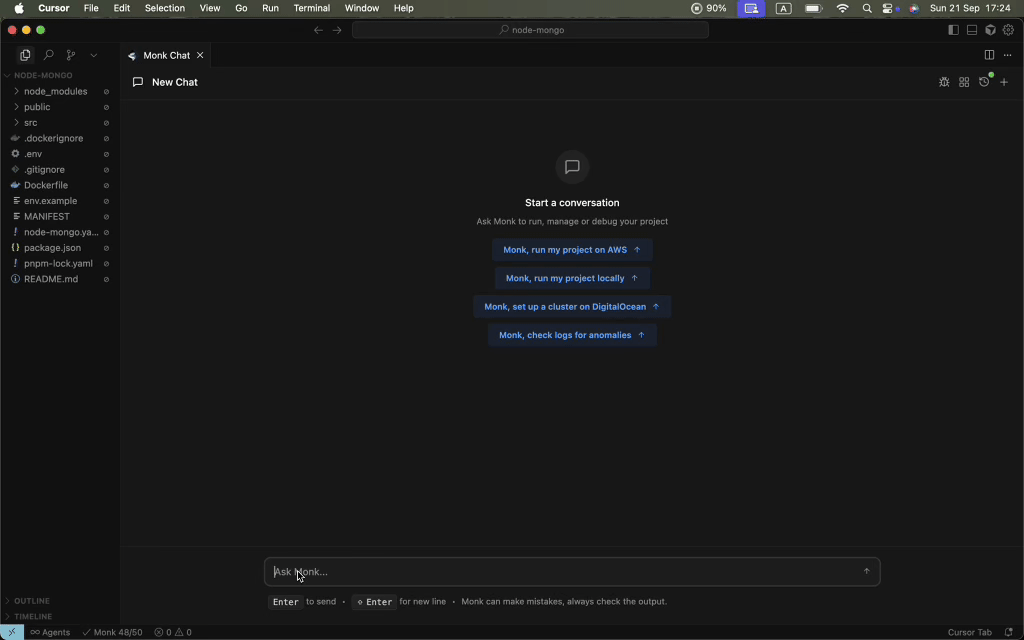Click the debug bug icon in chat header
The image size is (1024, 640).
pyautogui.click(x=944, y=82)
